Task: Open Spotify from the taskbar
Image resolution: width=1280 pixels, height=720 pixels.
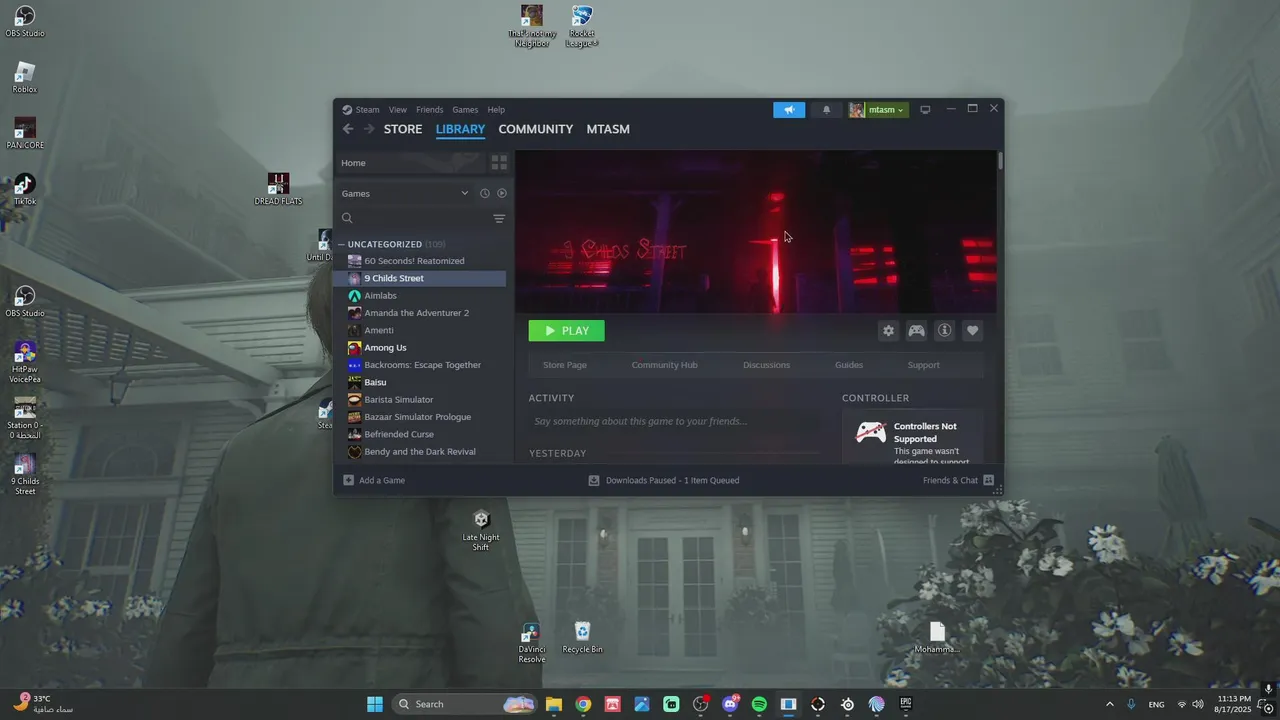Action: [759, 704]
